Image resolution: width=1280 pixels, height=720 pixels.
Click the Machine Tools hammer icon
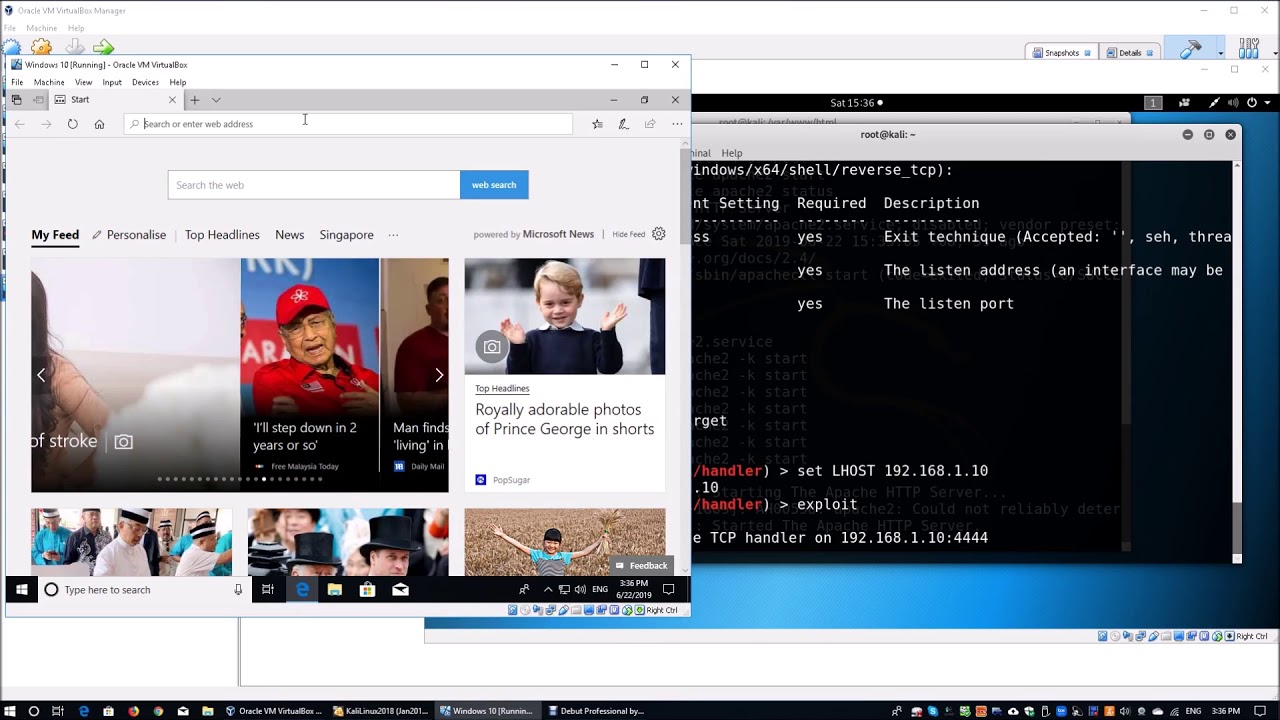point(1190,49)
